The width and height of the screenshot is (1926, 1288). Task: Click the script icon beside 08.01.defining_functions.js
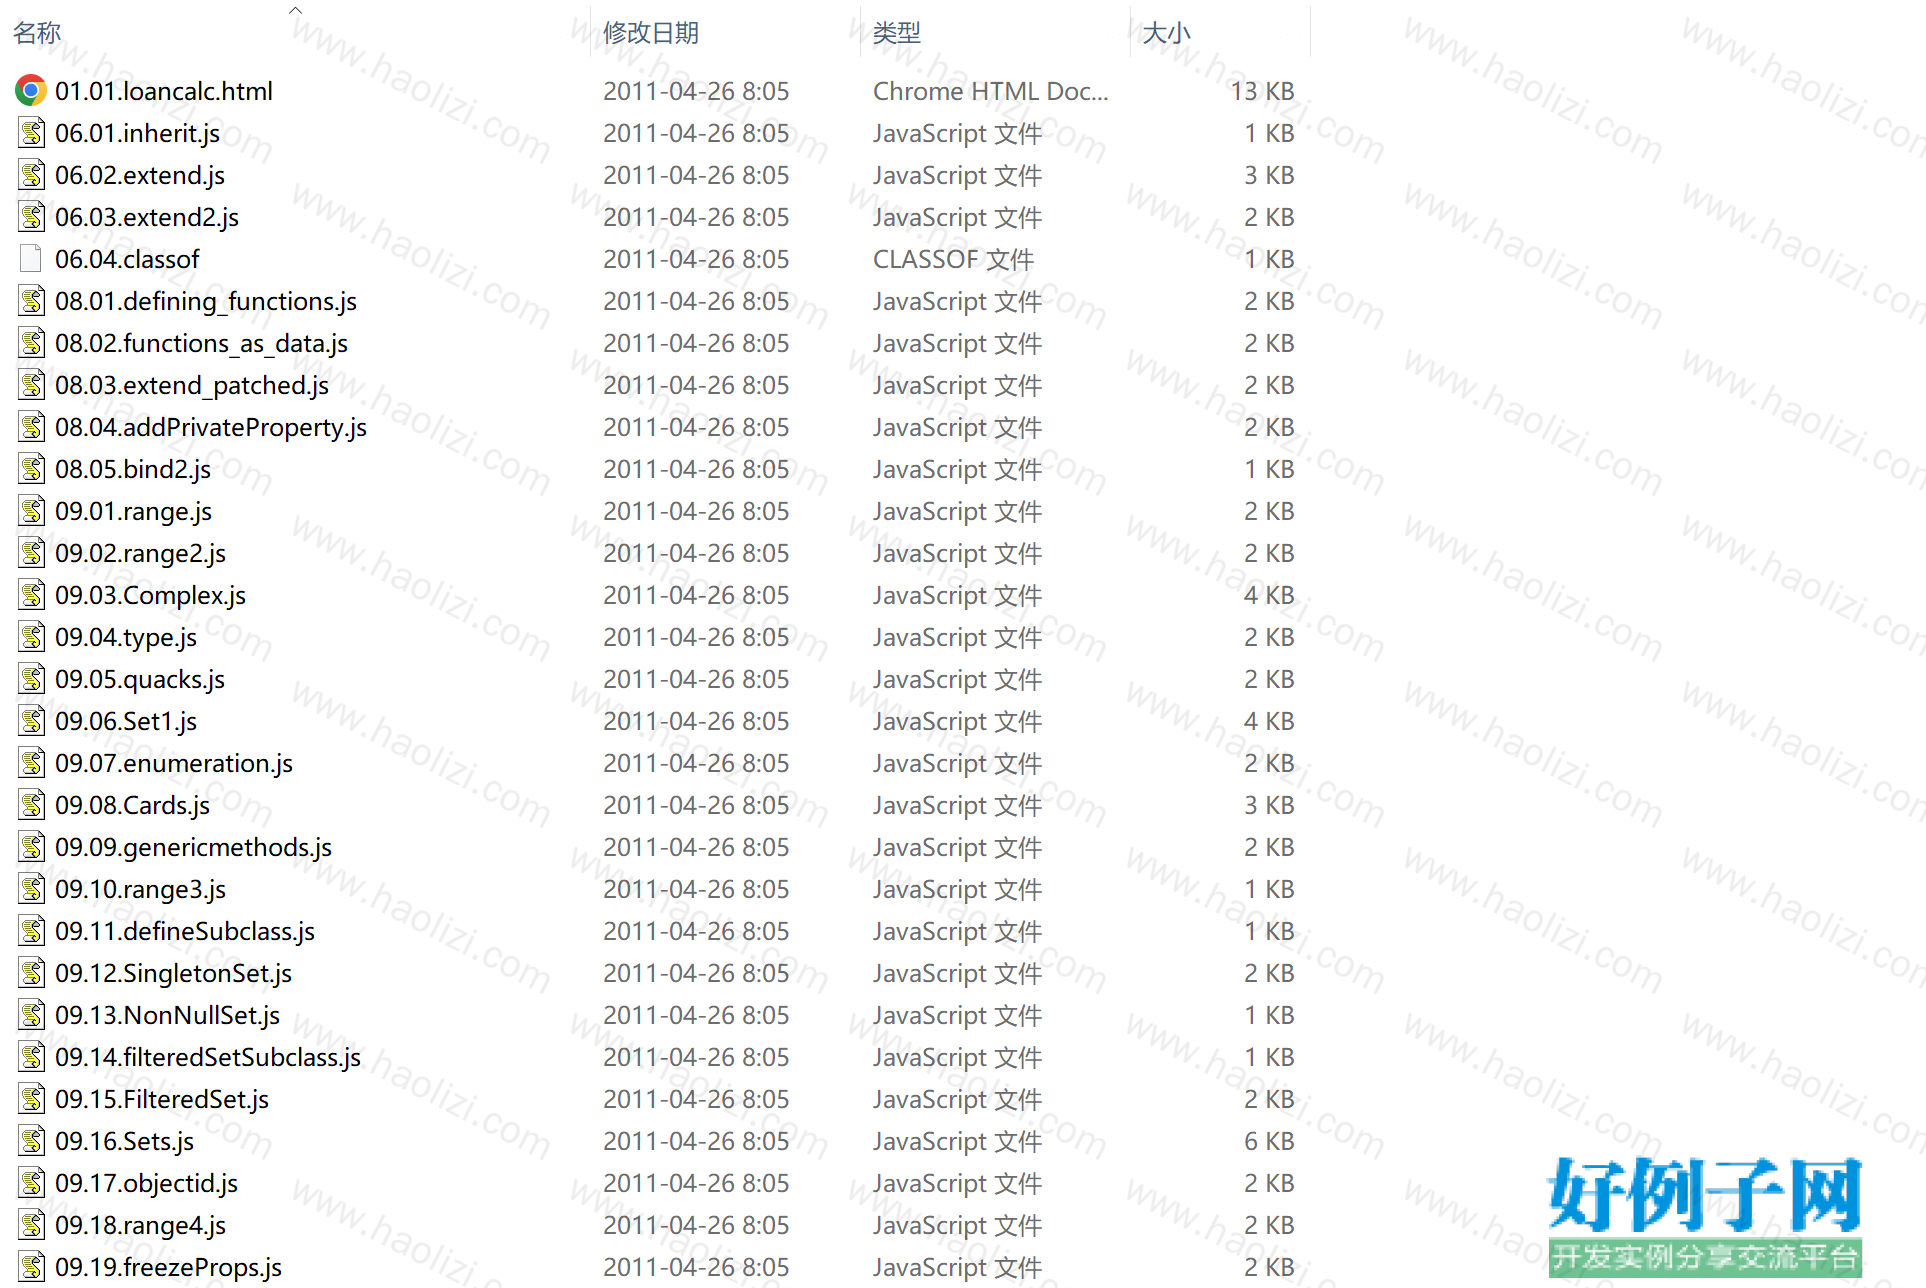click(x=32, y=301)
